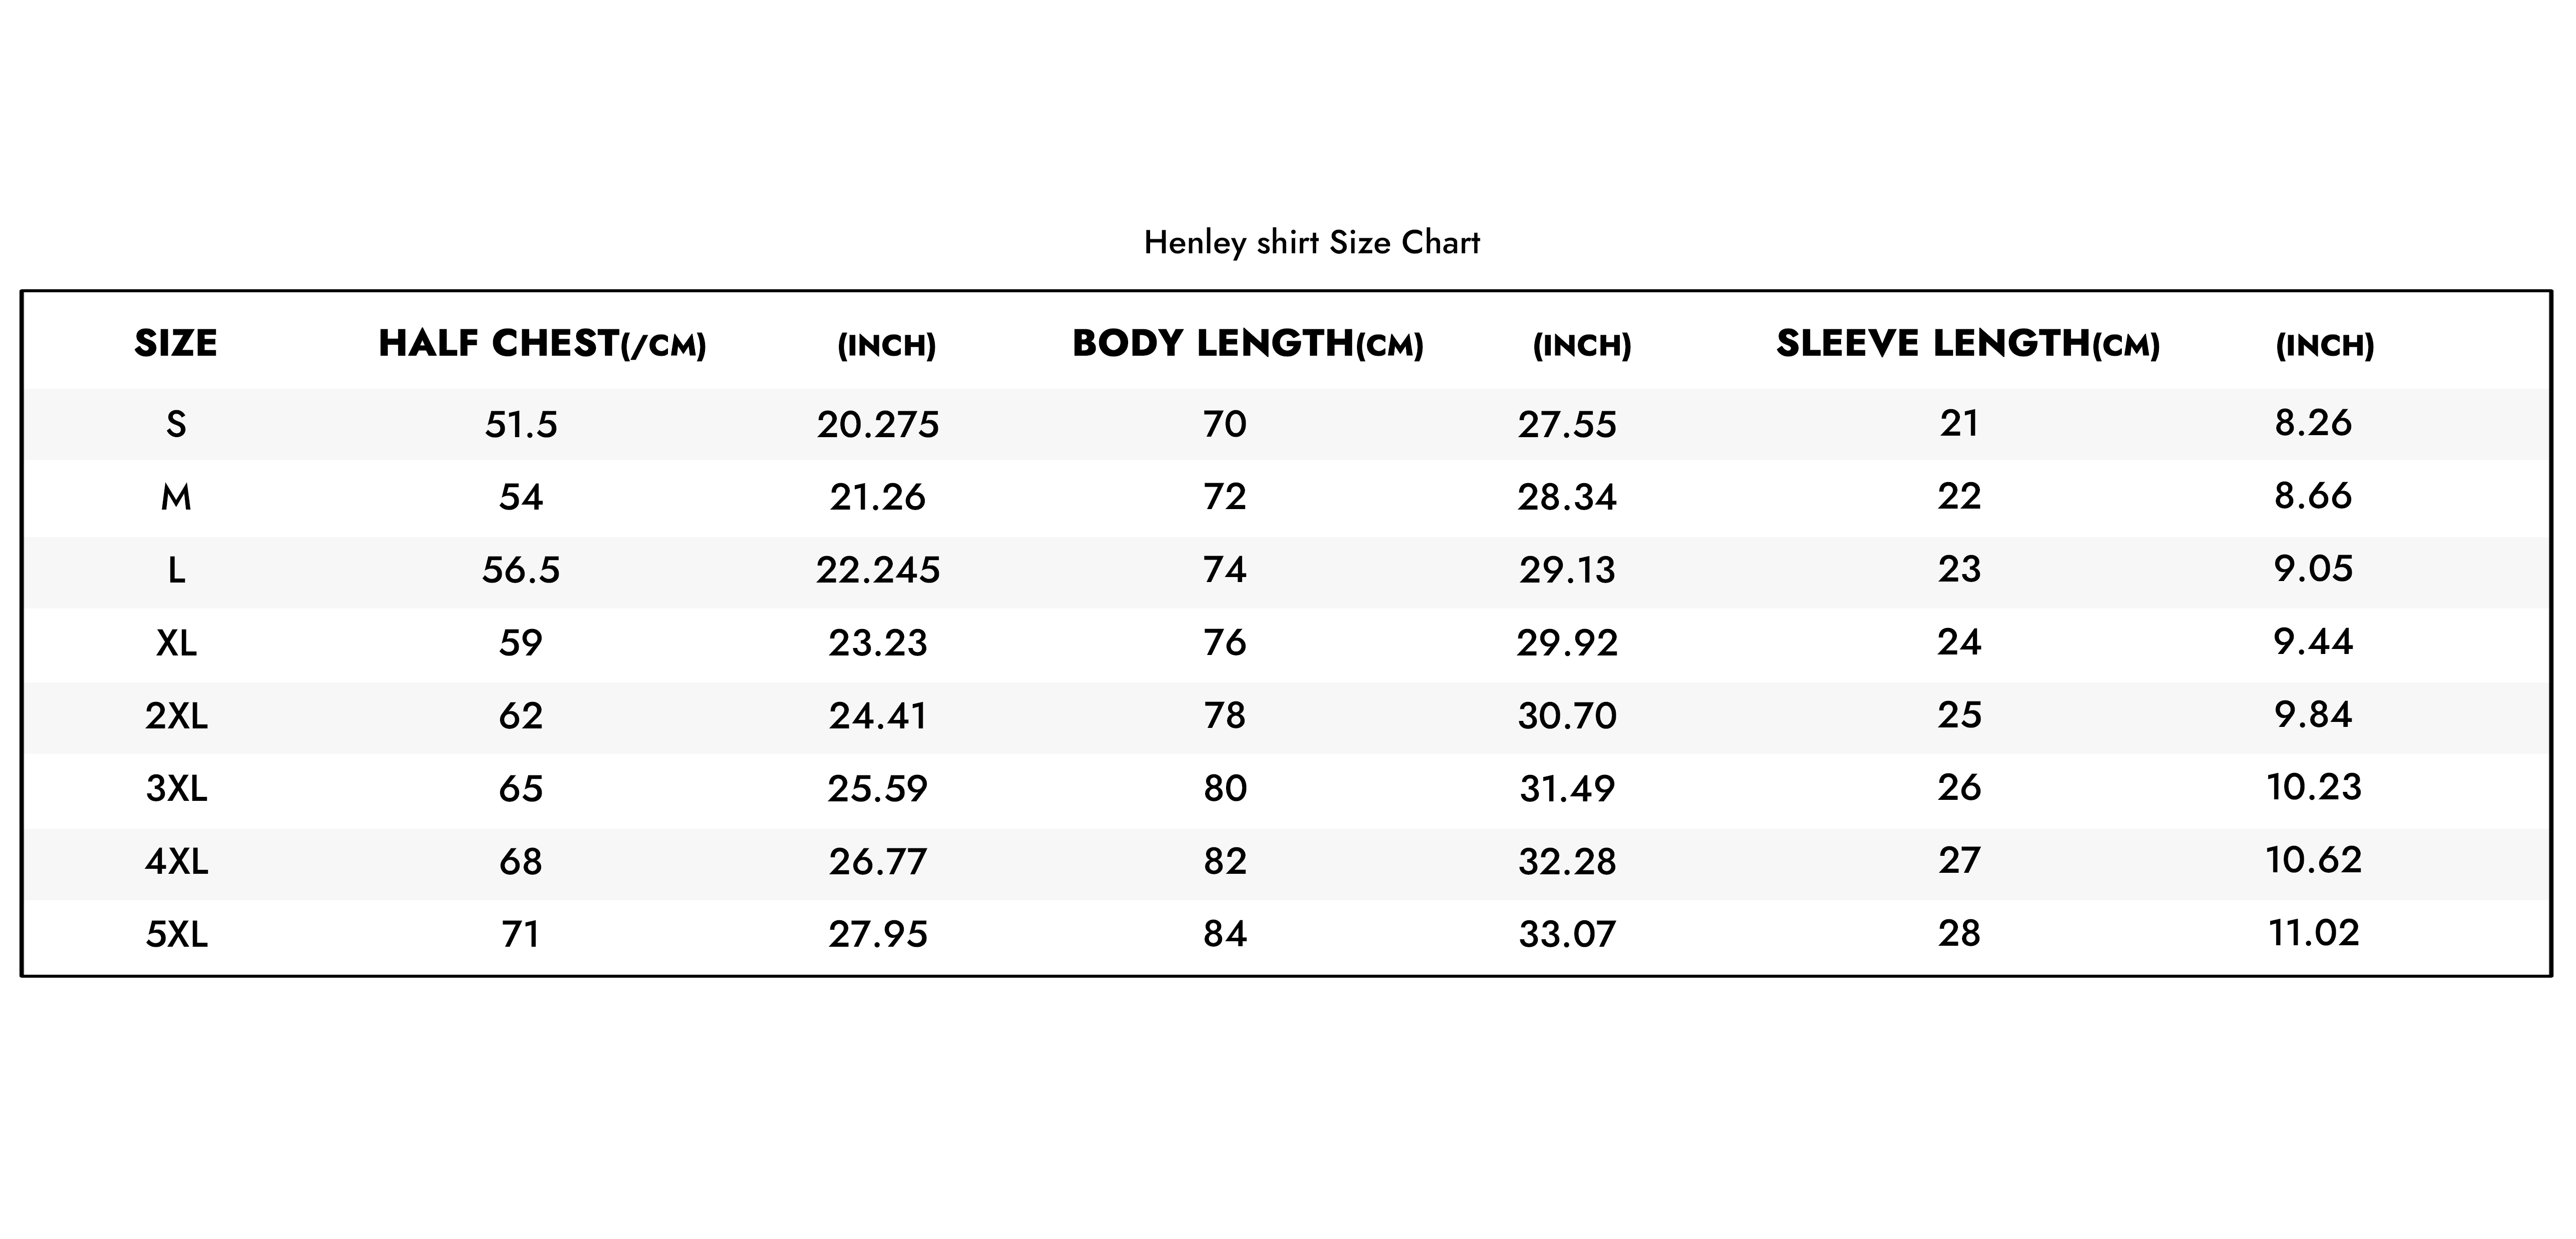Click the 11.02 sleeve length inch value
The image size is (2576, 1239).
[2314, 933]
